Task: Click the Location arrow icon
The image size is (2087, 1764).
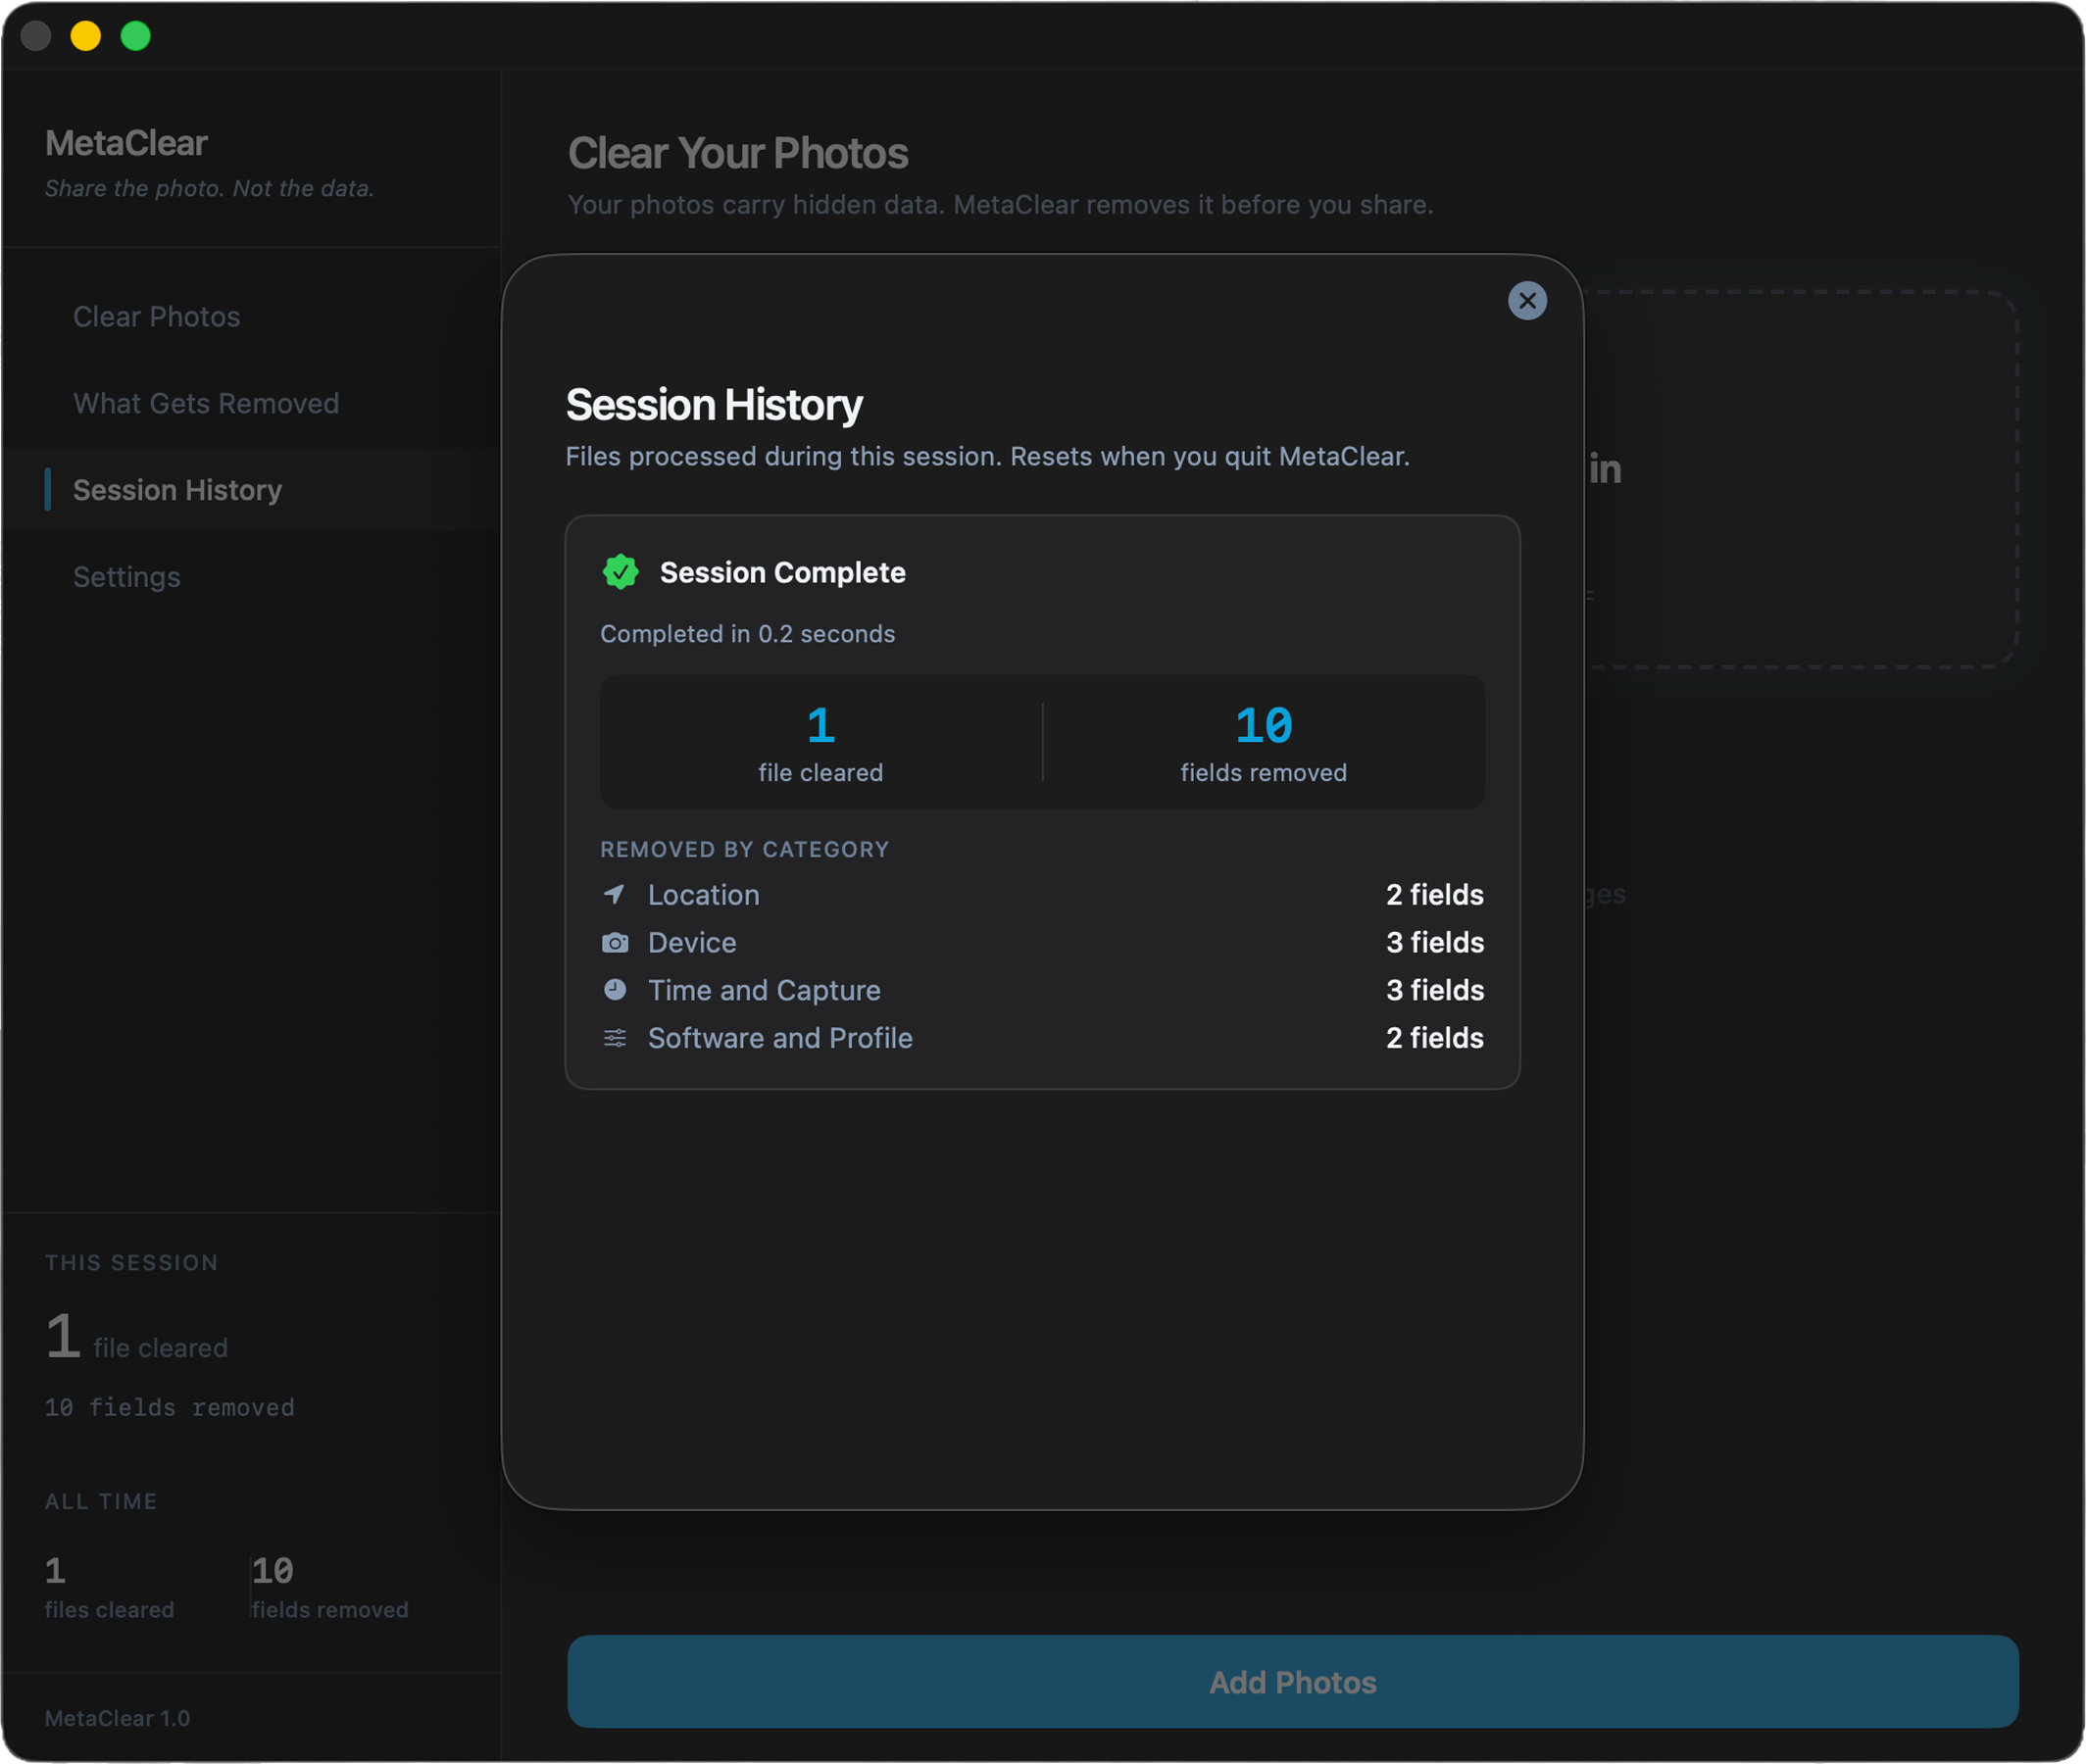Action: [x=614, y=894]
